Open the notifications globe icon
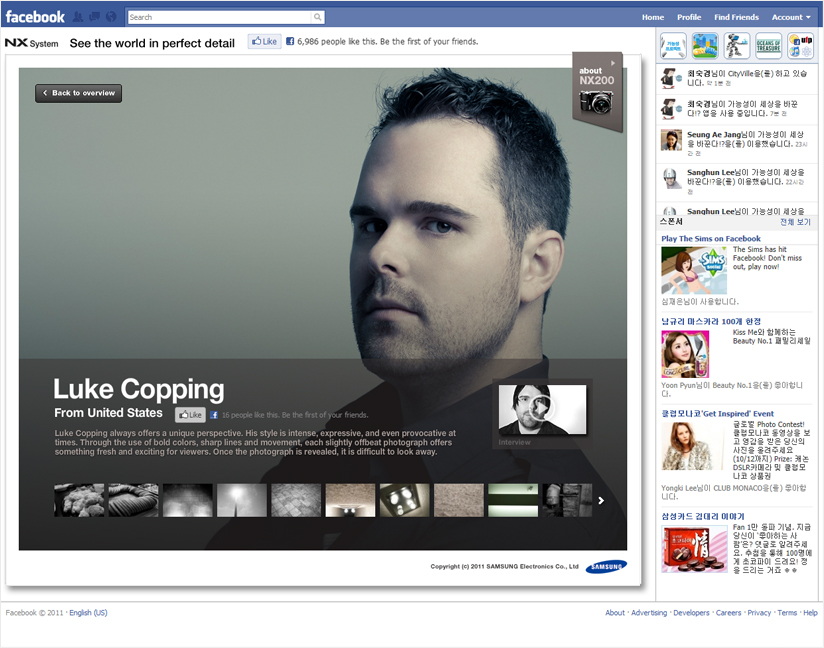The image size is (824, 648). tap(111, 17)
